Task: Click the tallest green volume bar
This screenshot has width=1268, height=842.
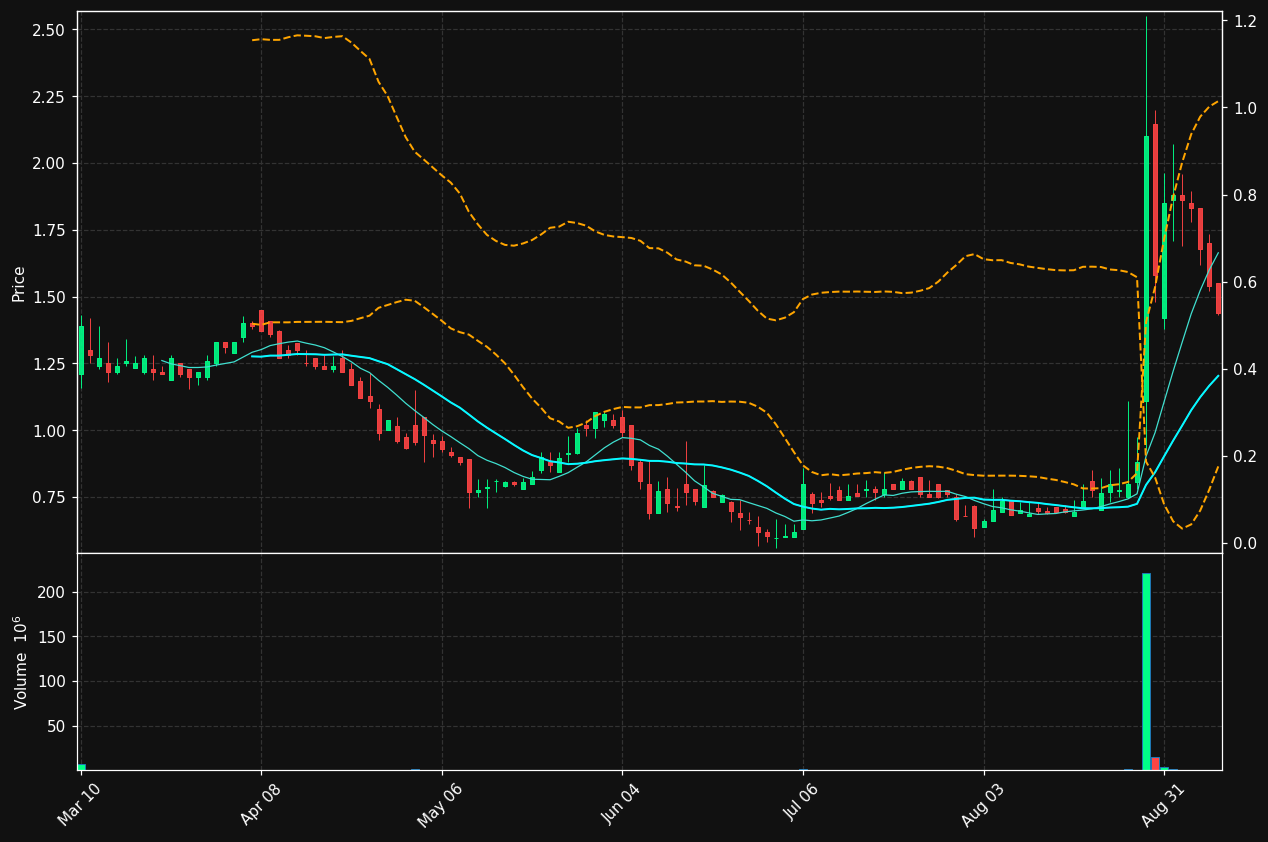Action: [1146, 671]
